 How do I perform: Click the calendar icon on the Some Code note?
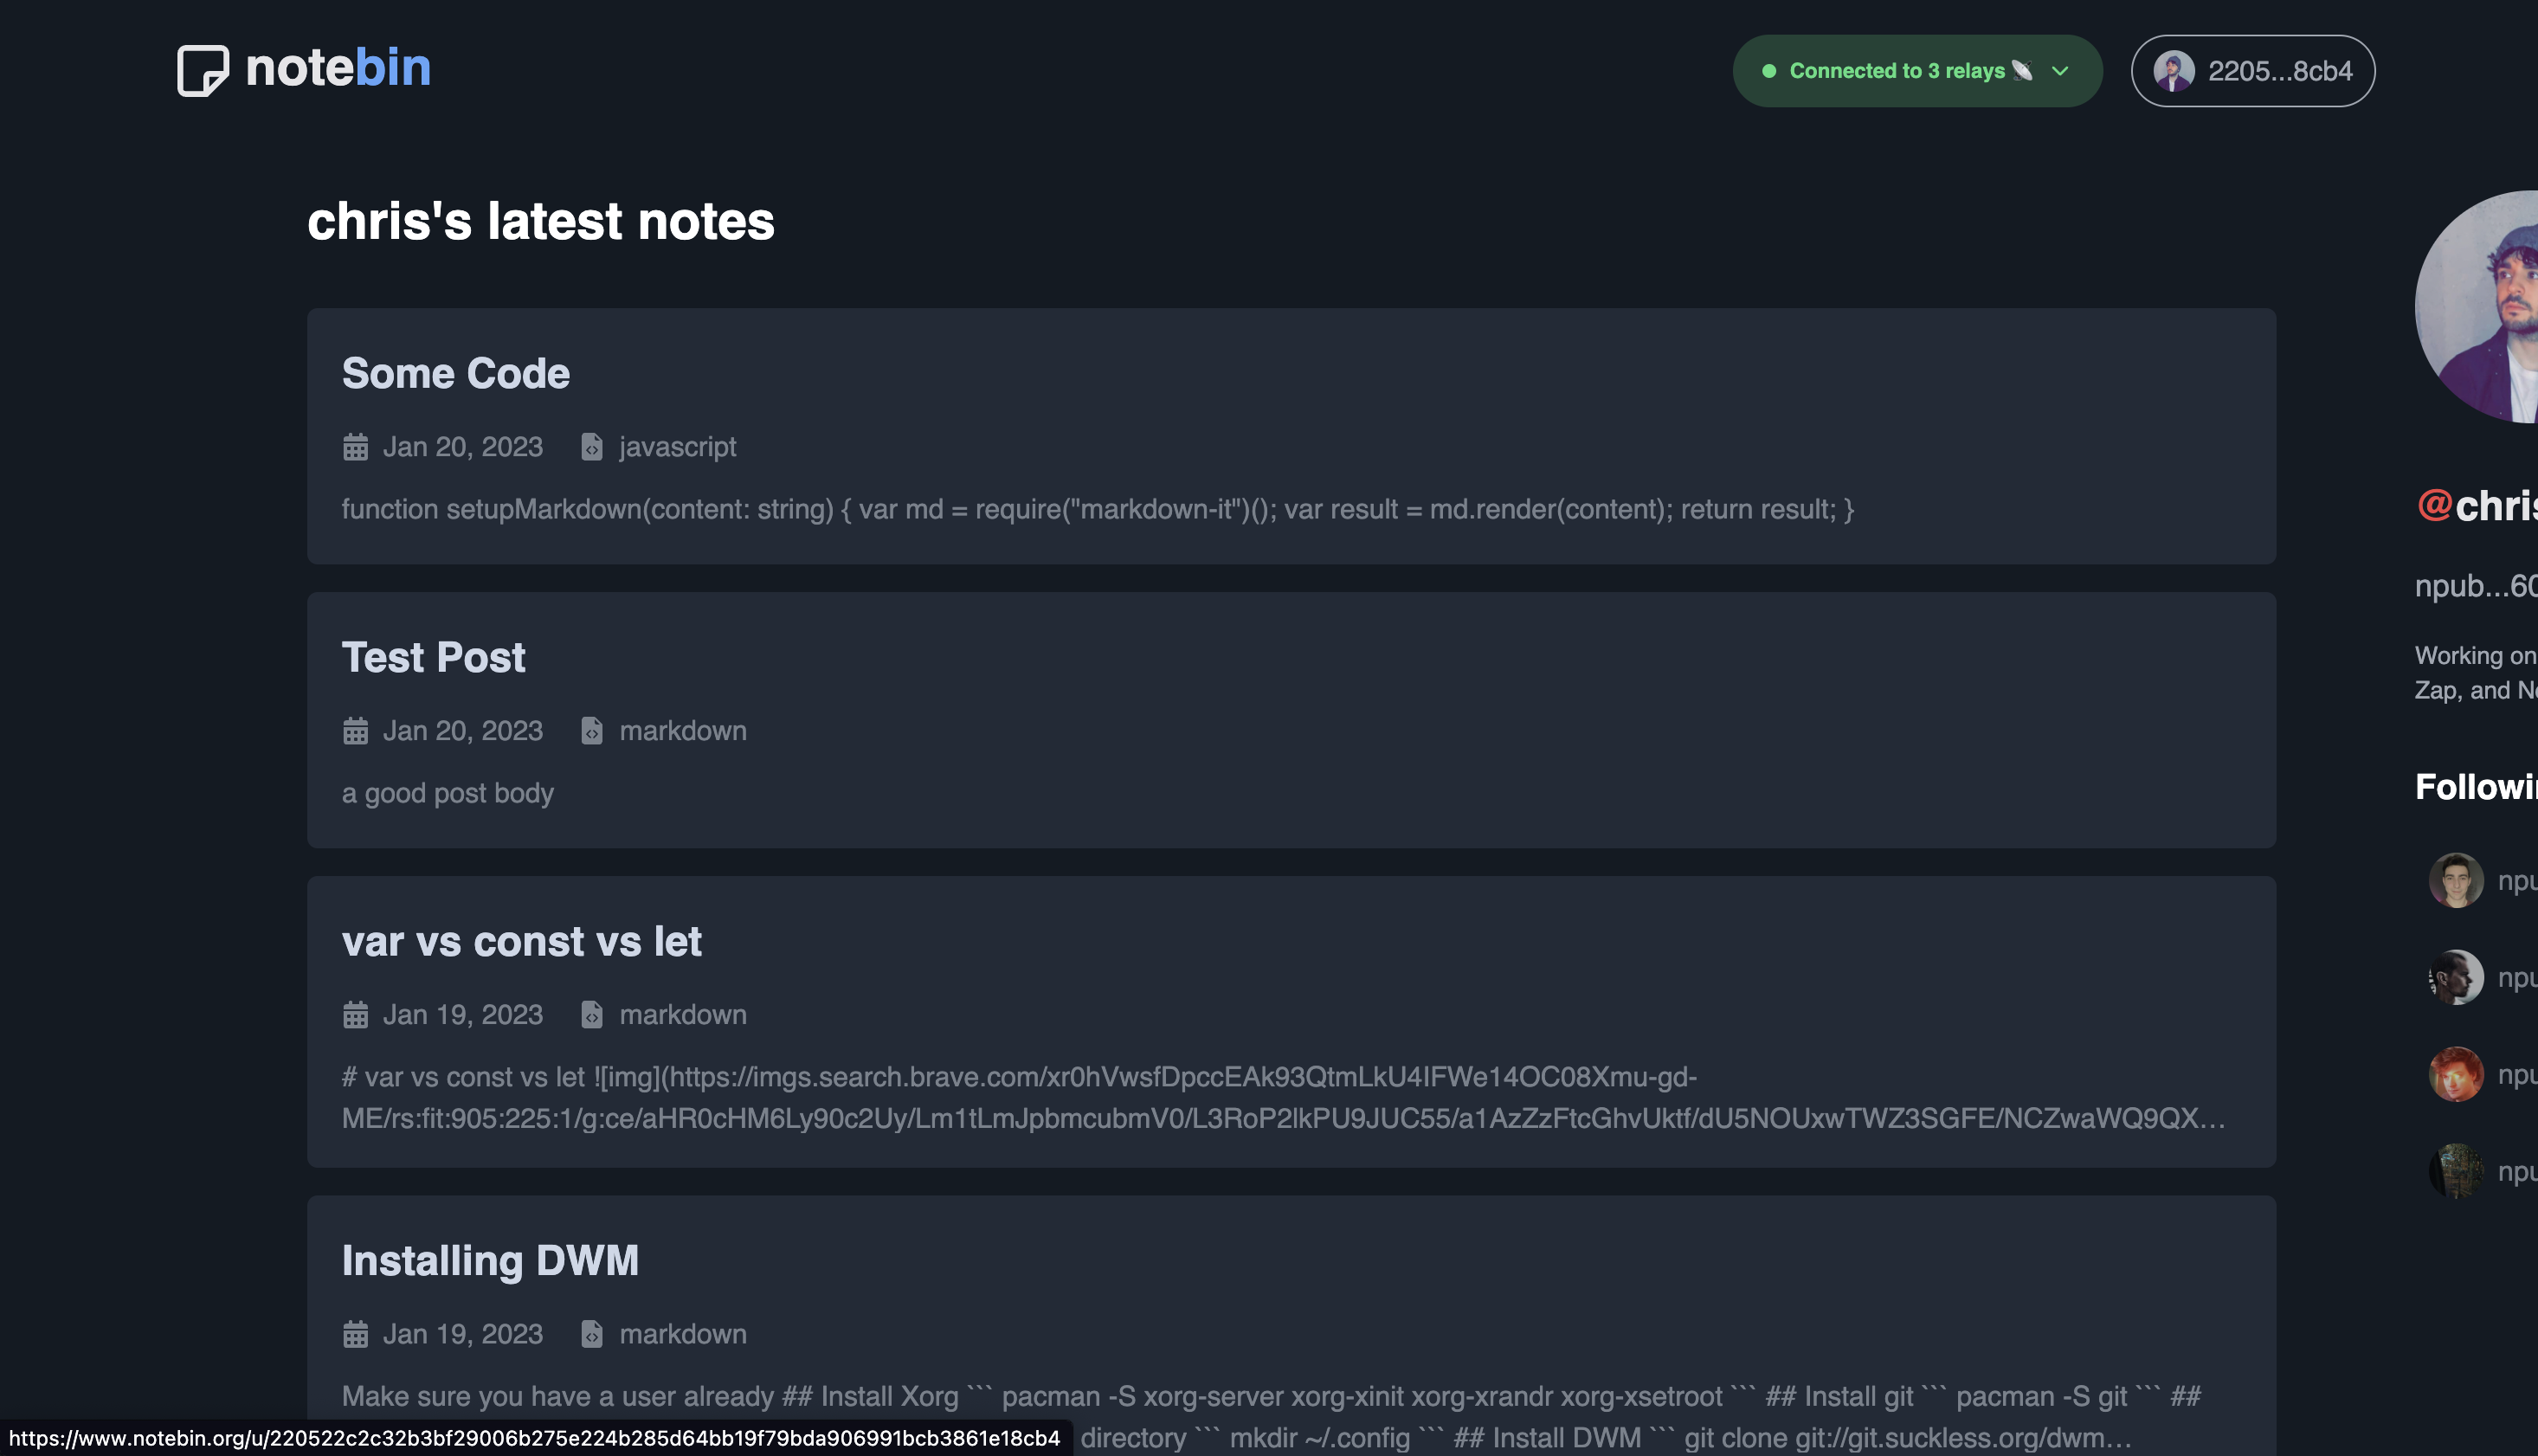pos(355,447)
